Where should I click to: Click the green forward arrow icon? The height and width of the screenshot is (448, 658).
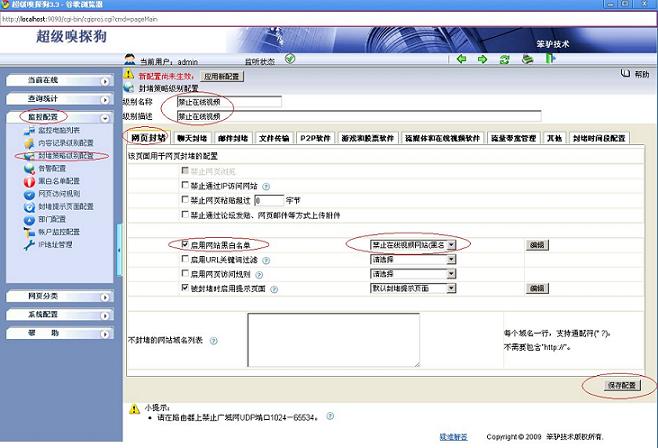pos(483,59)
